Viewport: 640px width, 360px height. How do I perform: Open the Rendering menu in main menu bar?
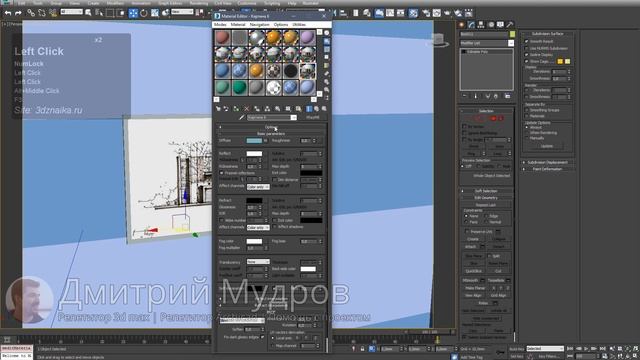pos(199,3)
